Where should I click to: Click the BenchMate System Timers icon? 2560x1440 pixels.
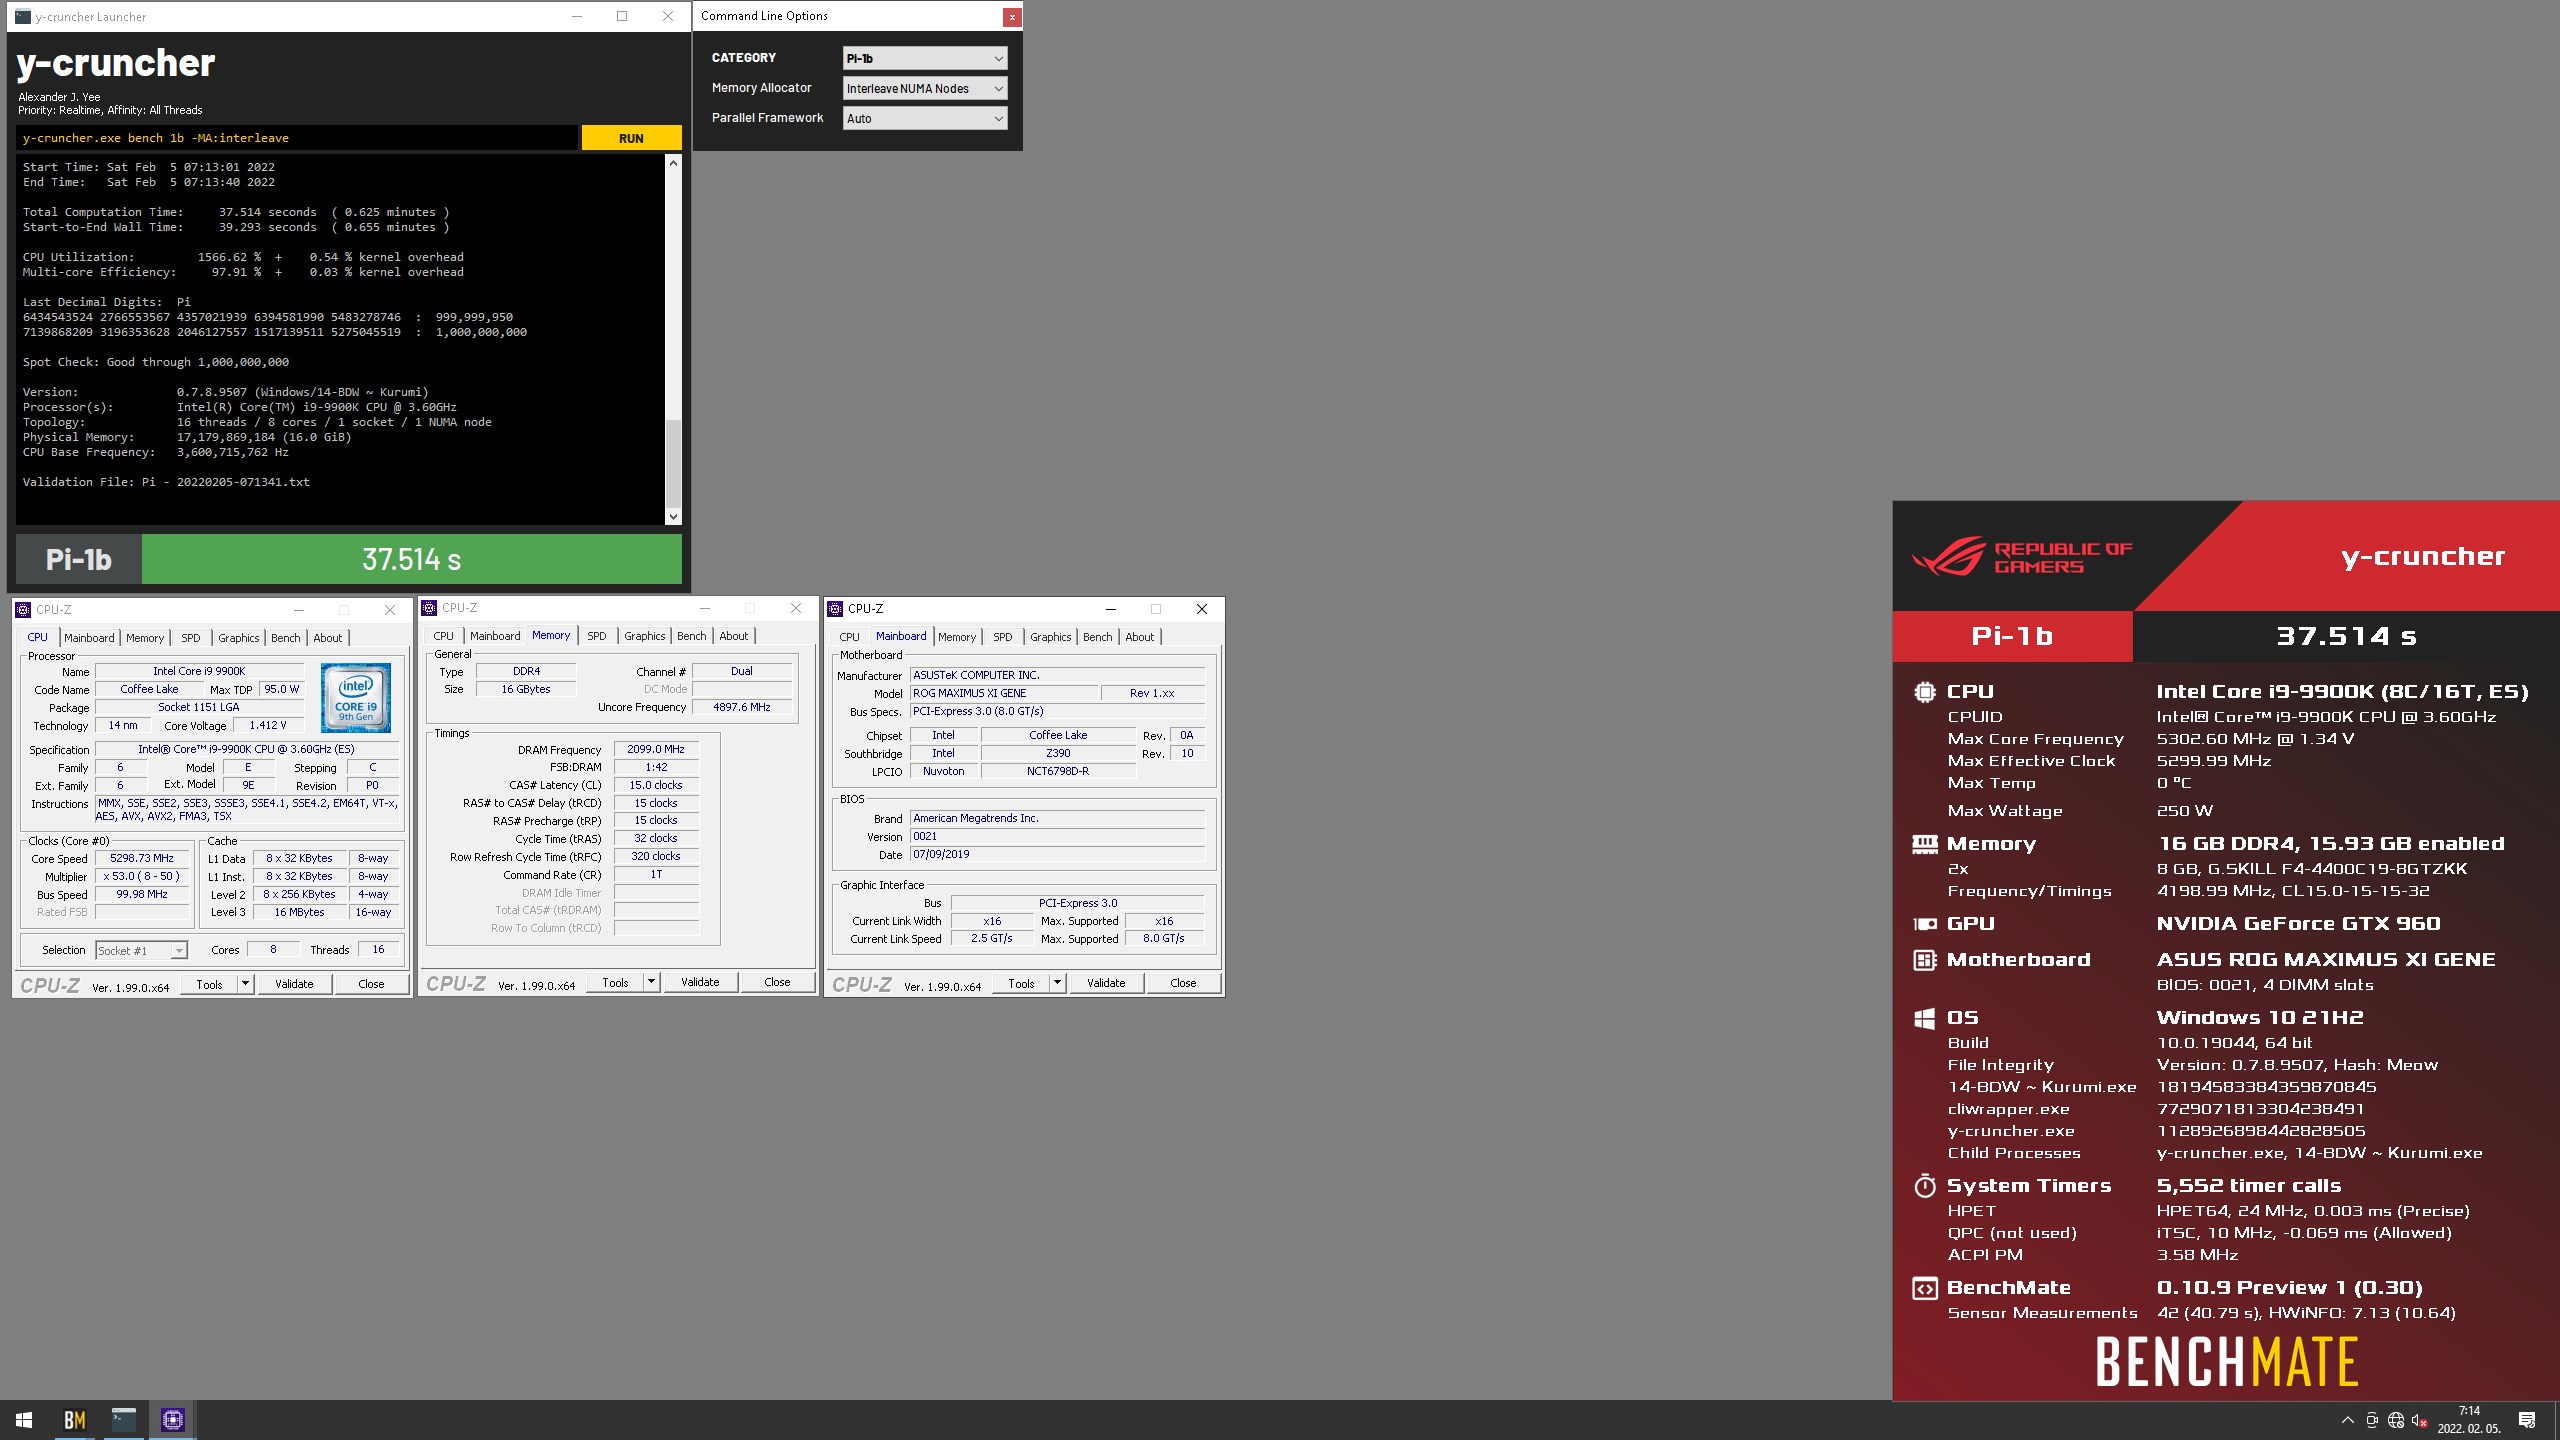pyautogui.click(x=1924, y=1186)
